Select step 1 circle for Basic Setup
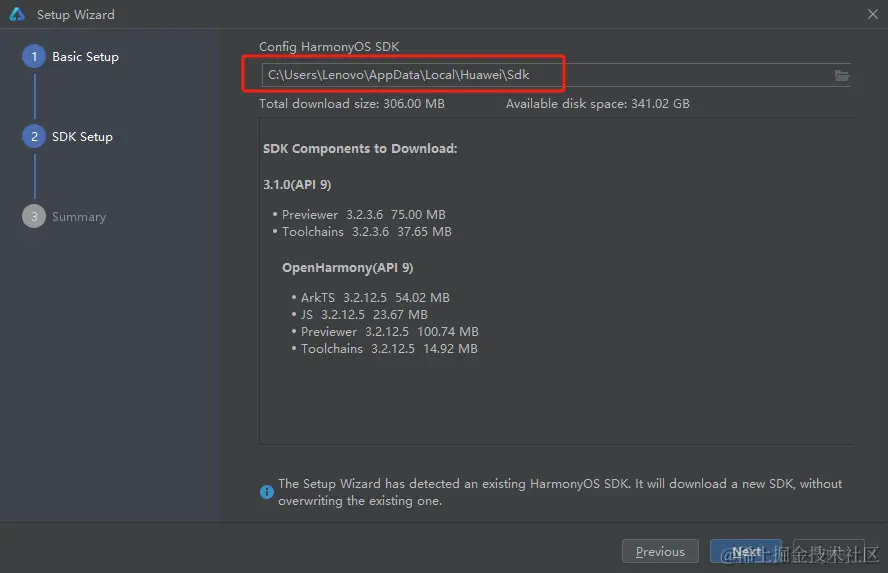This screenshot has height=573, width=888. click(x=34, y=57)
